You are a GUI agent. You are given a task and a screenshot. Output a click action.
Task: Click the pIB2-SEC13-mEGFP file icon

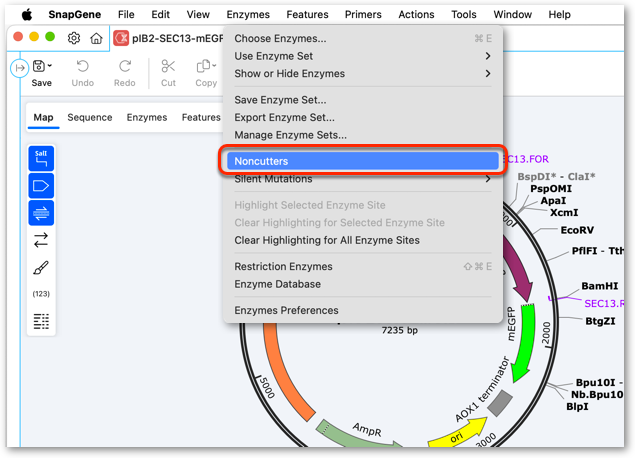[x=121, y=38]
